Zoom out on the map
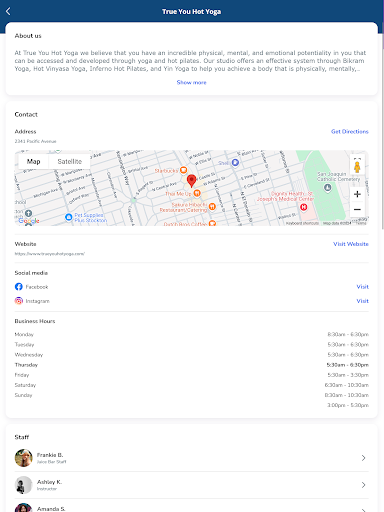This screenshot has height=512, width=384. click(x=357, y=209)
